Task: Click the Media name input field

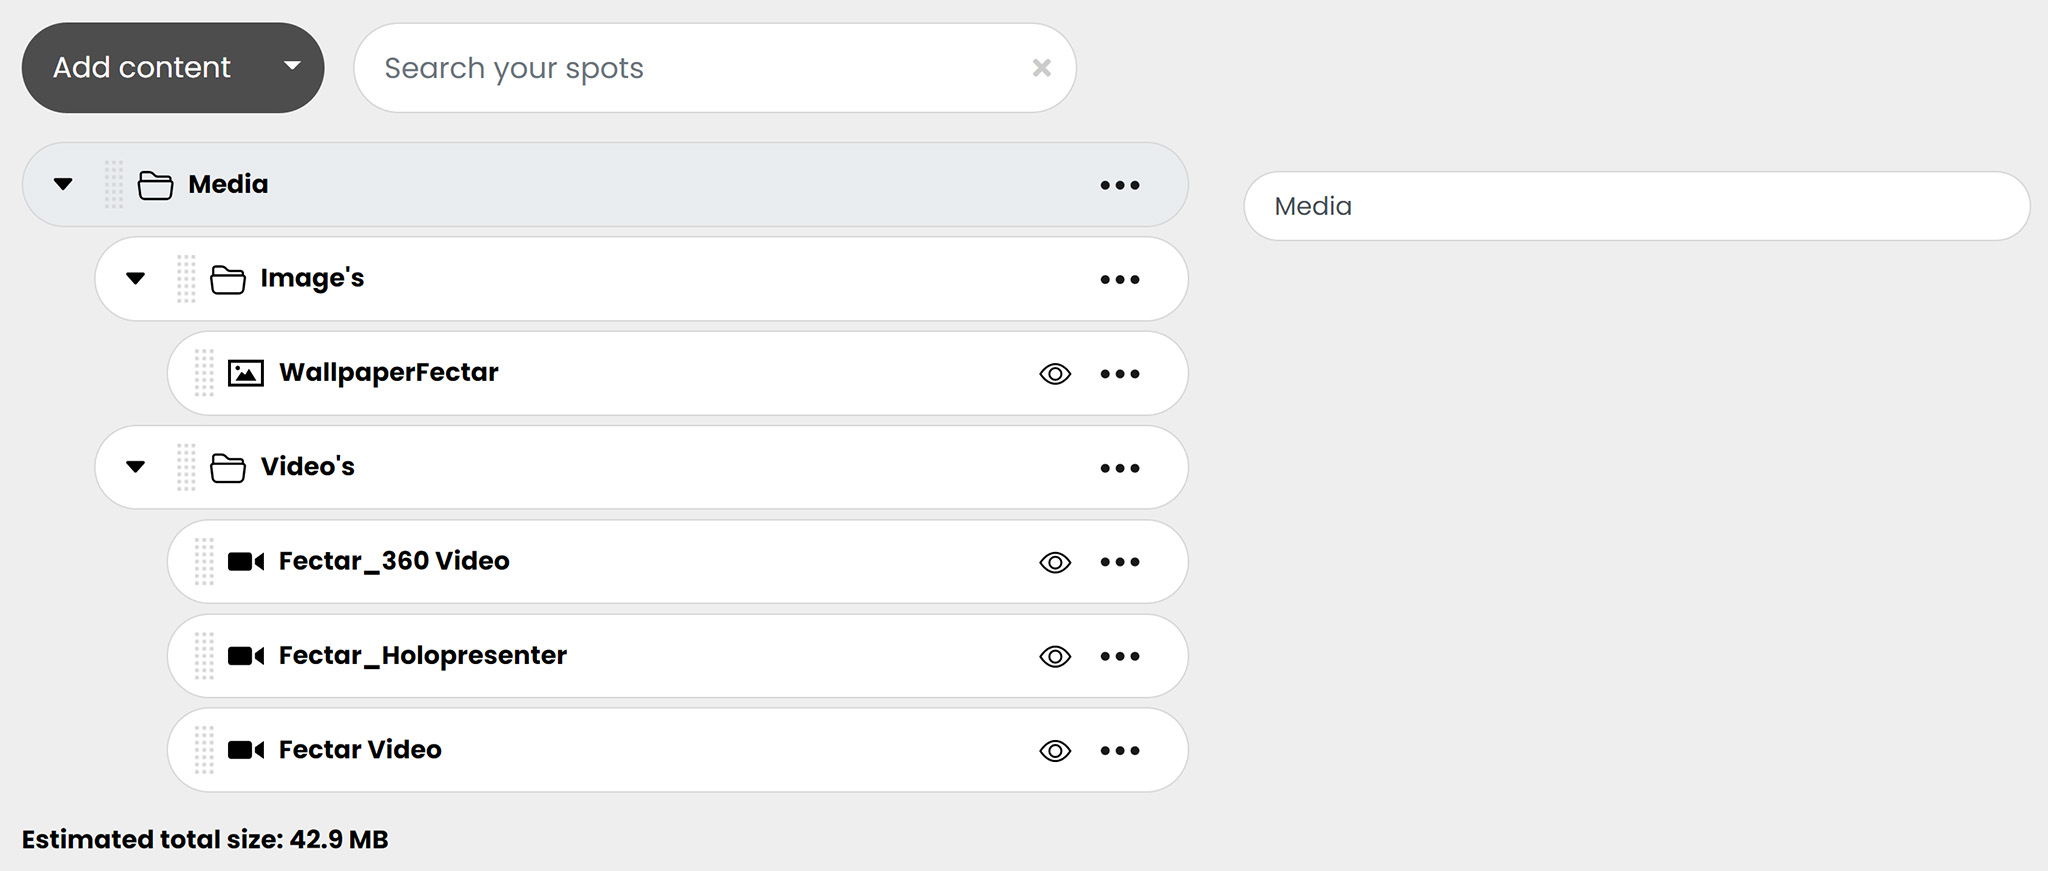Action: 1637,206
